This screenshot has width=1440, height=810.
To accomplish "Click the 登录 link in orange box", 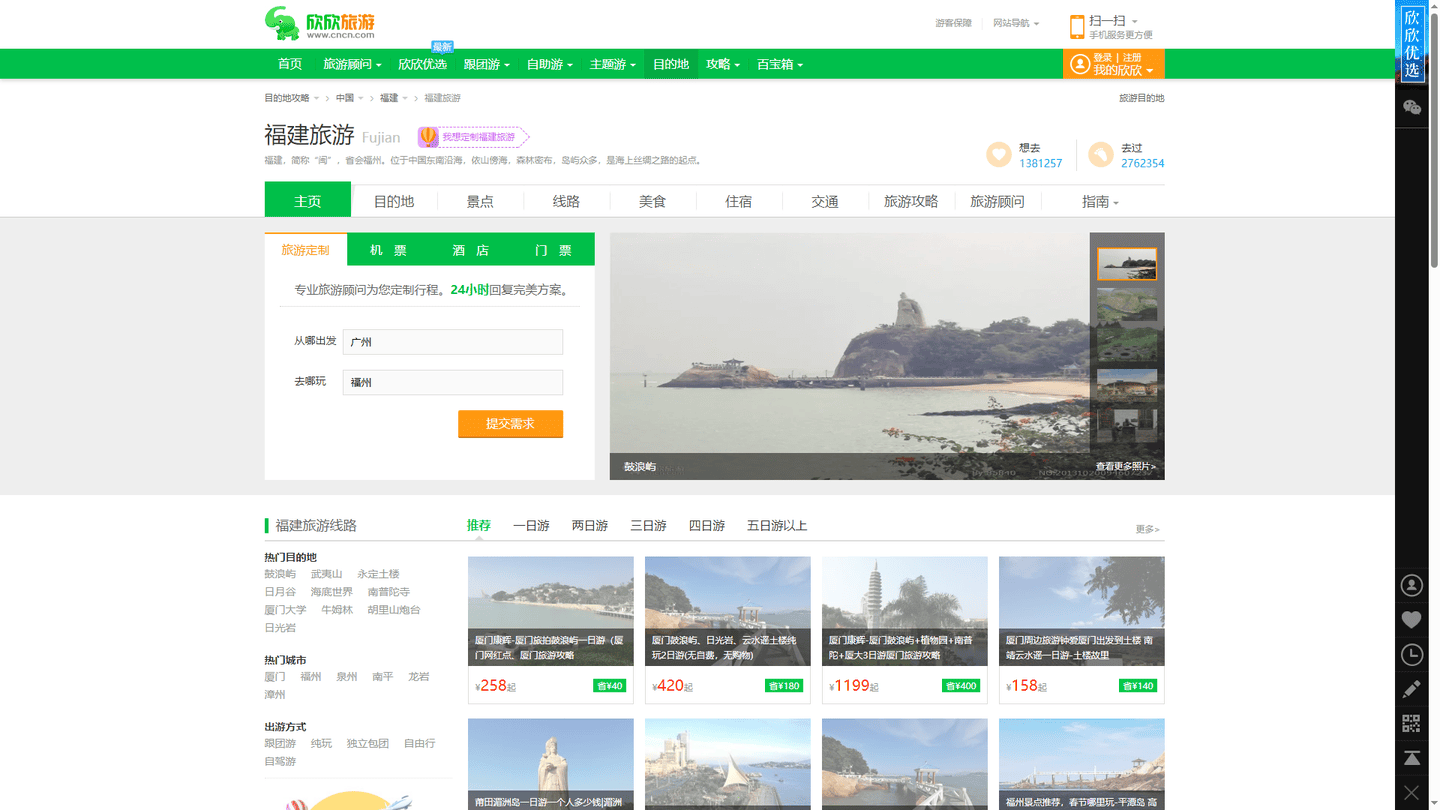I will [1103, 57].
